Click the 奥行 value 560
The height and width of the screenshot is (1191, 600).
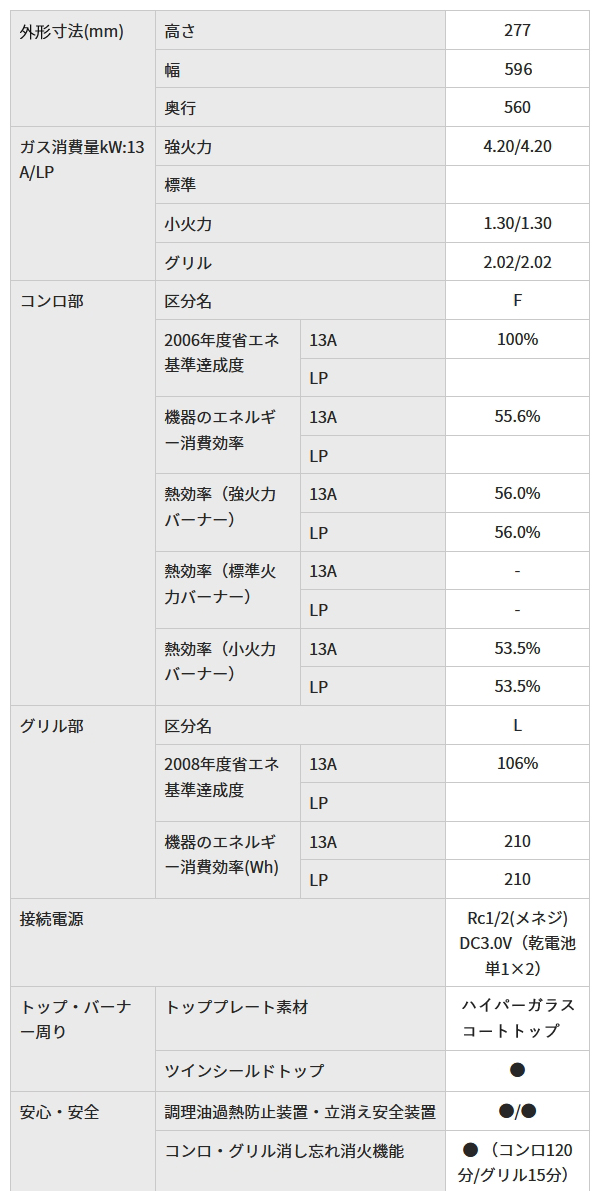pos(518,107)
